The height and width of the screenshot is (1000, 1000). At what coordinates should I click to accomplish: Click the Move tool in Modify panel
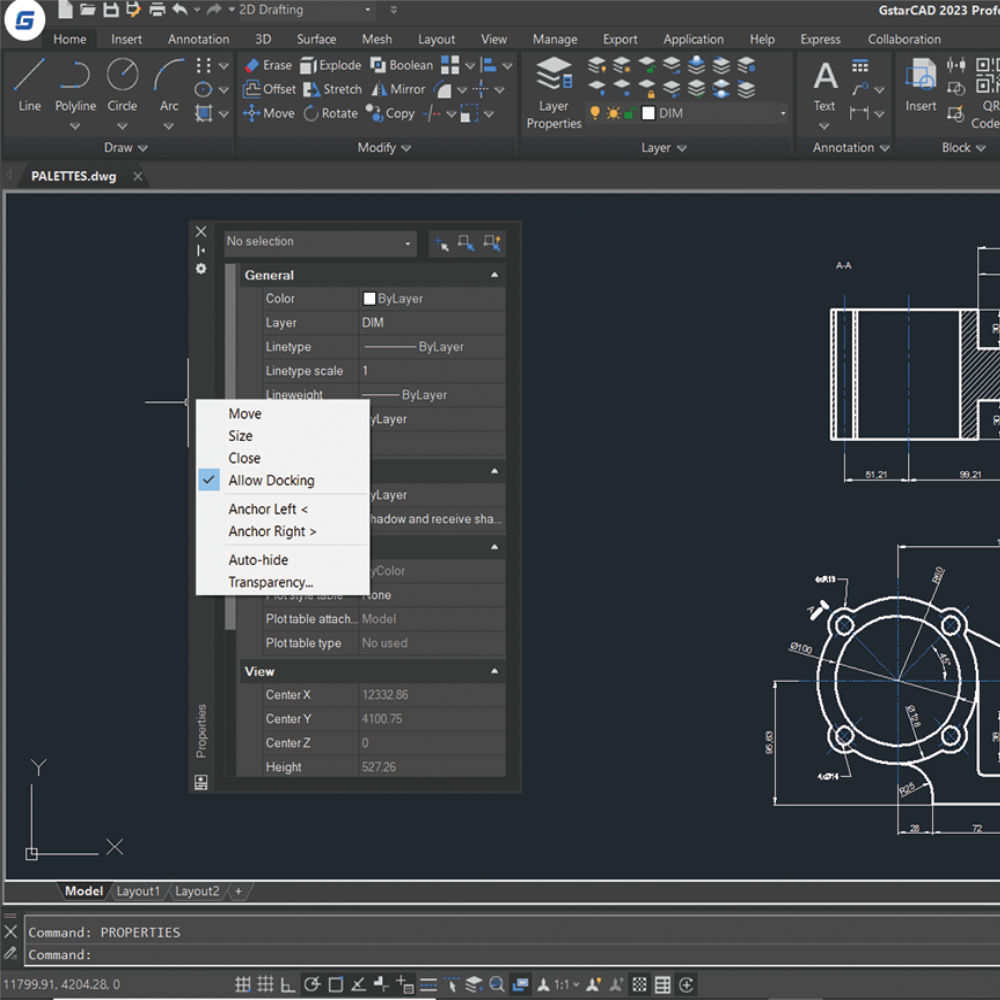click(x=268, y=114)
